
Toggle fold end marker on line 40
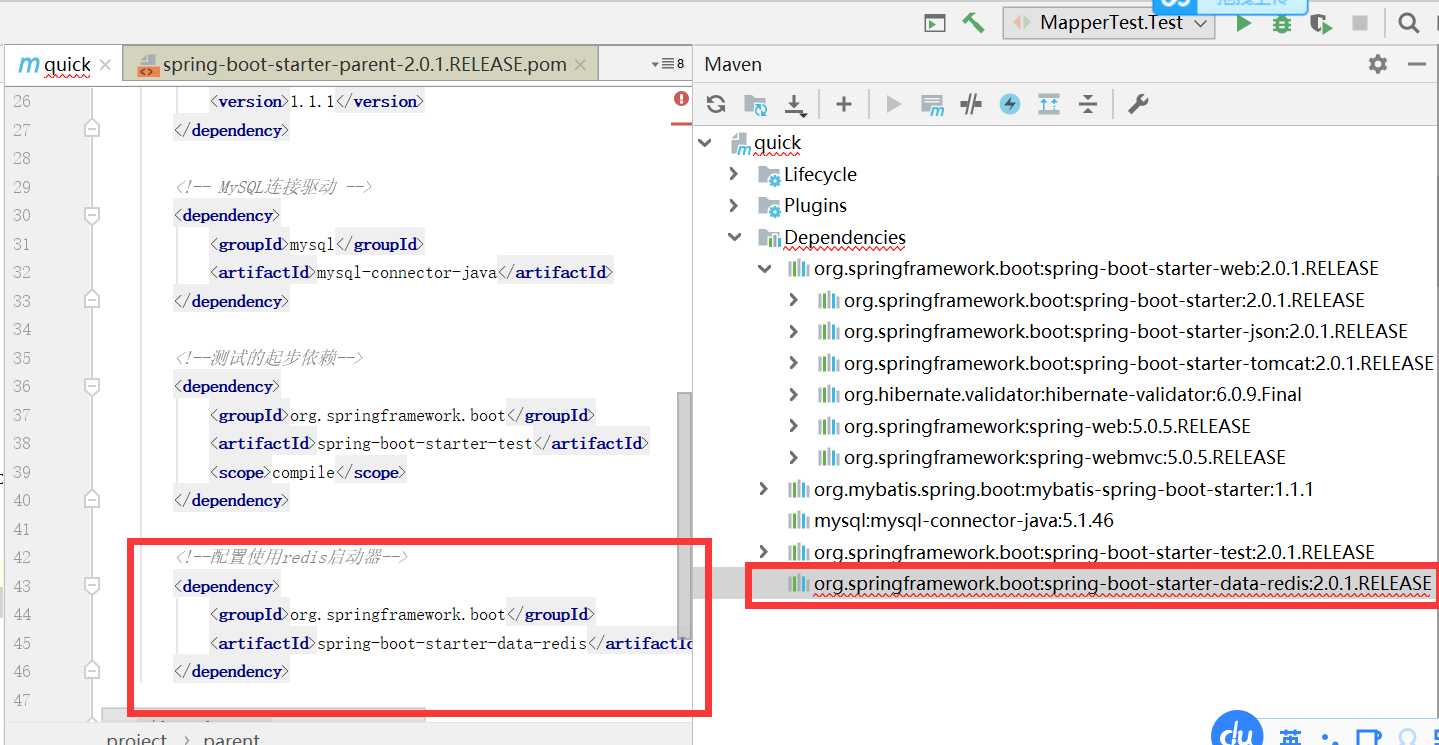[x=92, y=500]
